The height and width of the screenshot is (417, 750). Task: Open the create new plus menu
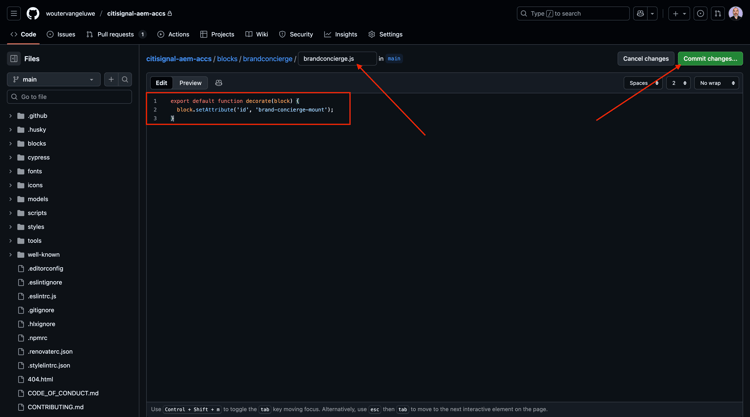point(679,13)
